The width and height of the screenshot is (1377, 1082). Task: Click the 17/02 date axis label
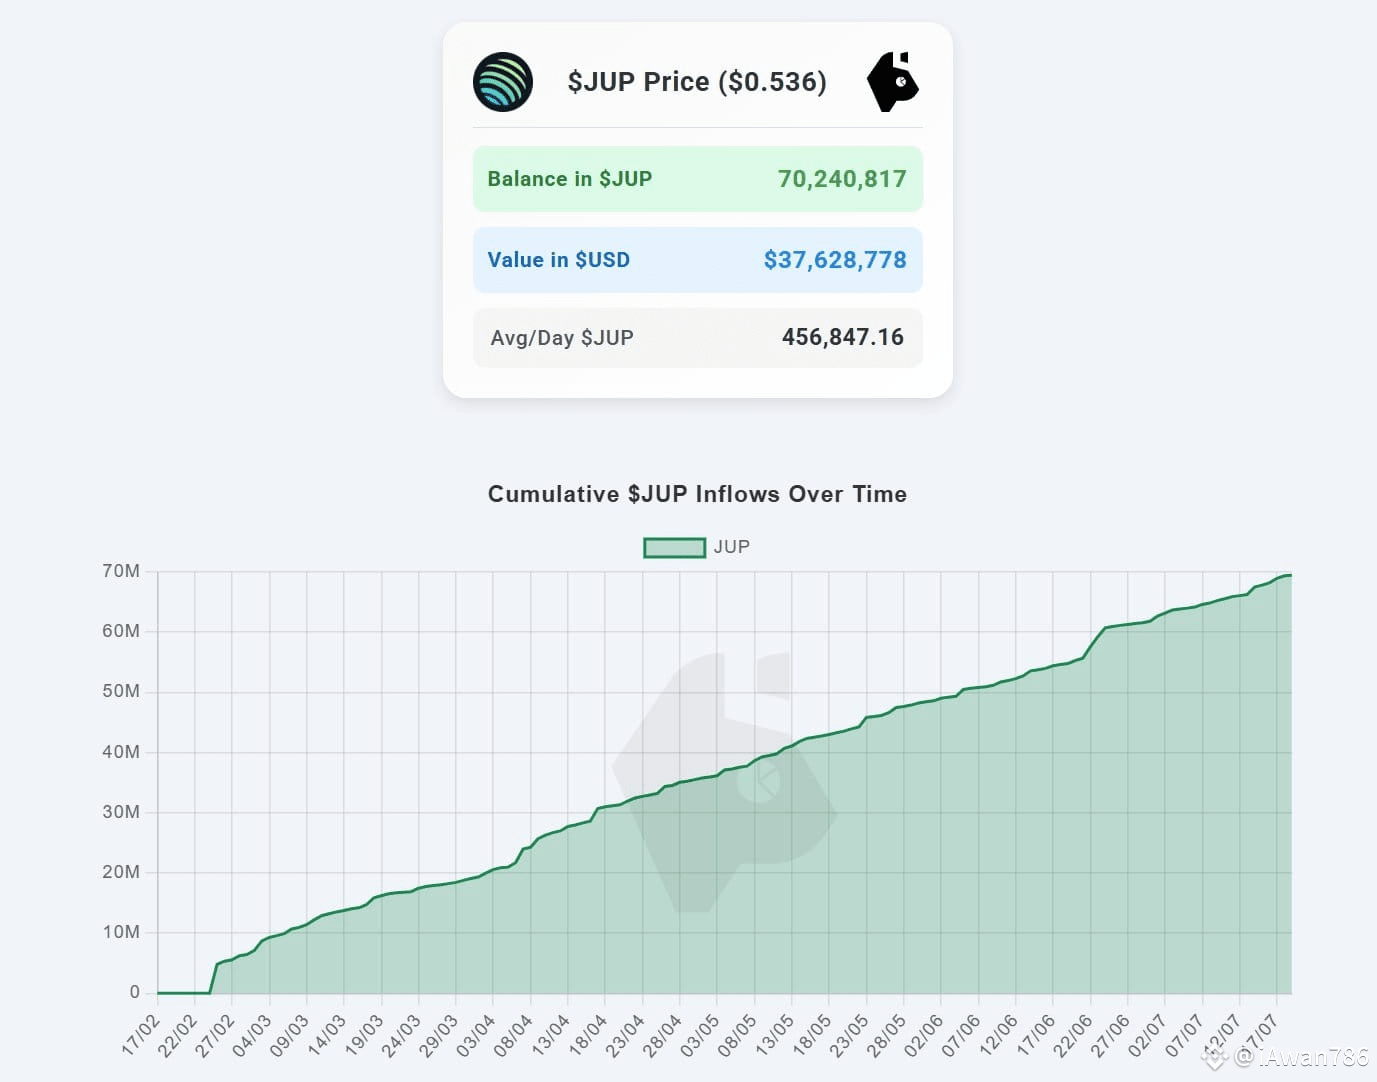click(141, 1034)
